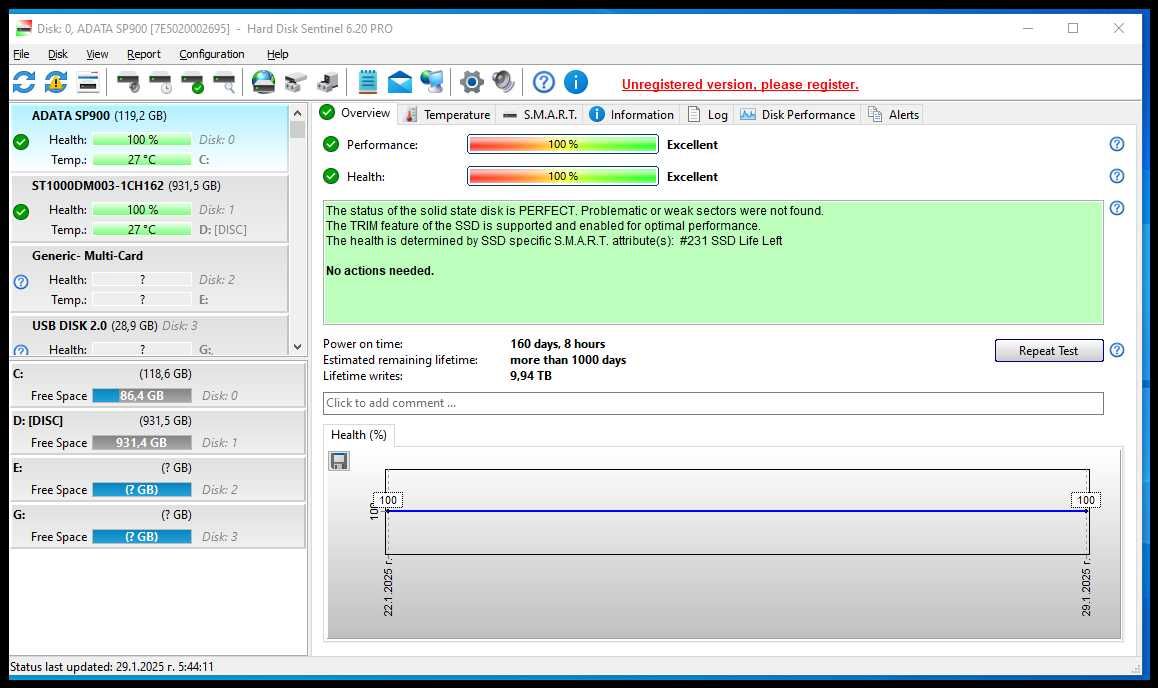Image resolution: width=1158 pixels, height=688 pixels.
Task: Click the blue info about toolbar icon
Action: [576, 82]
